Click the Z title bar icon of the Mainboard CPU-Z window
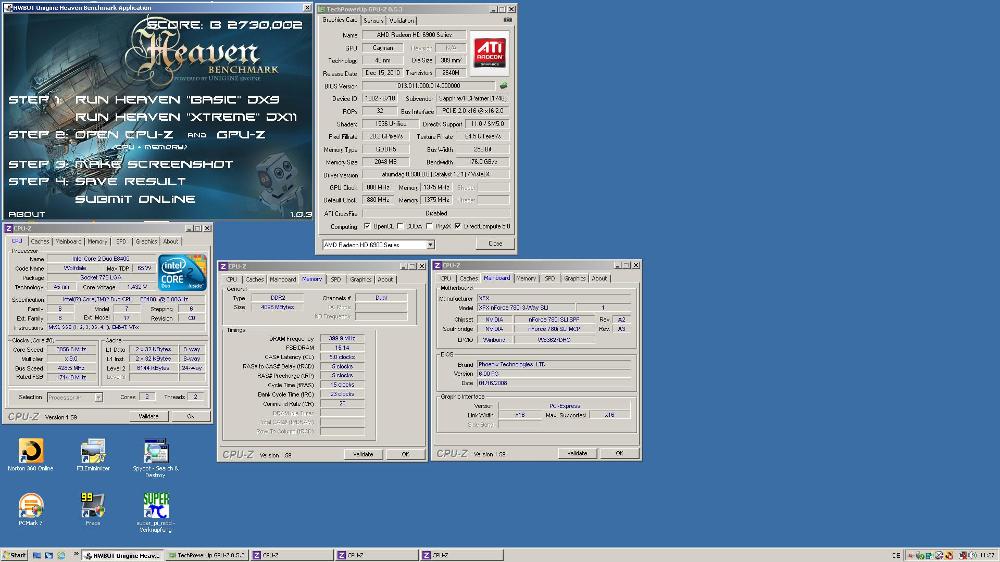 point(438,265)
